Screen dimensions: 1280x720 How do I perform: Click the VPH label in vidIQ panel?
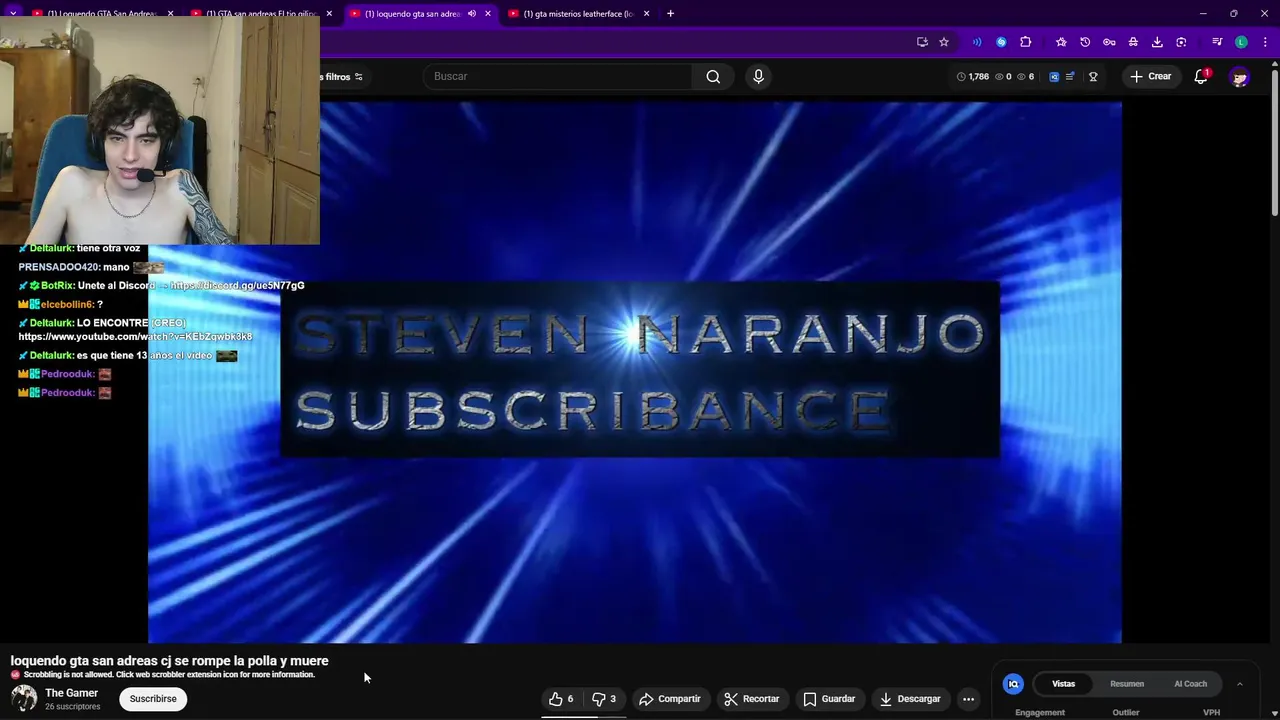(x=1211, y=713)
